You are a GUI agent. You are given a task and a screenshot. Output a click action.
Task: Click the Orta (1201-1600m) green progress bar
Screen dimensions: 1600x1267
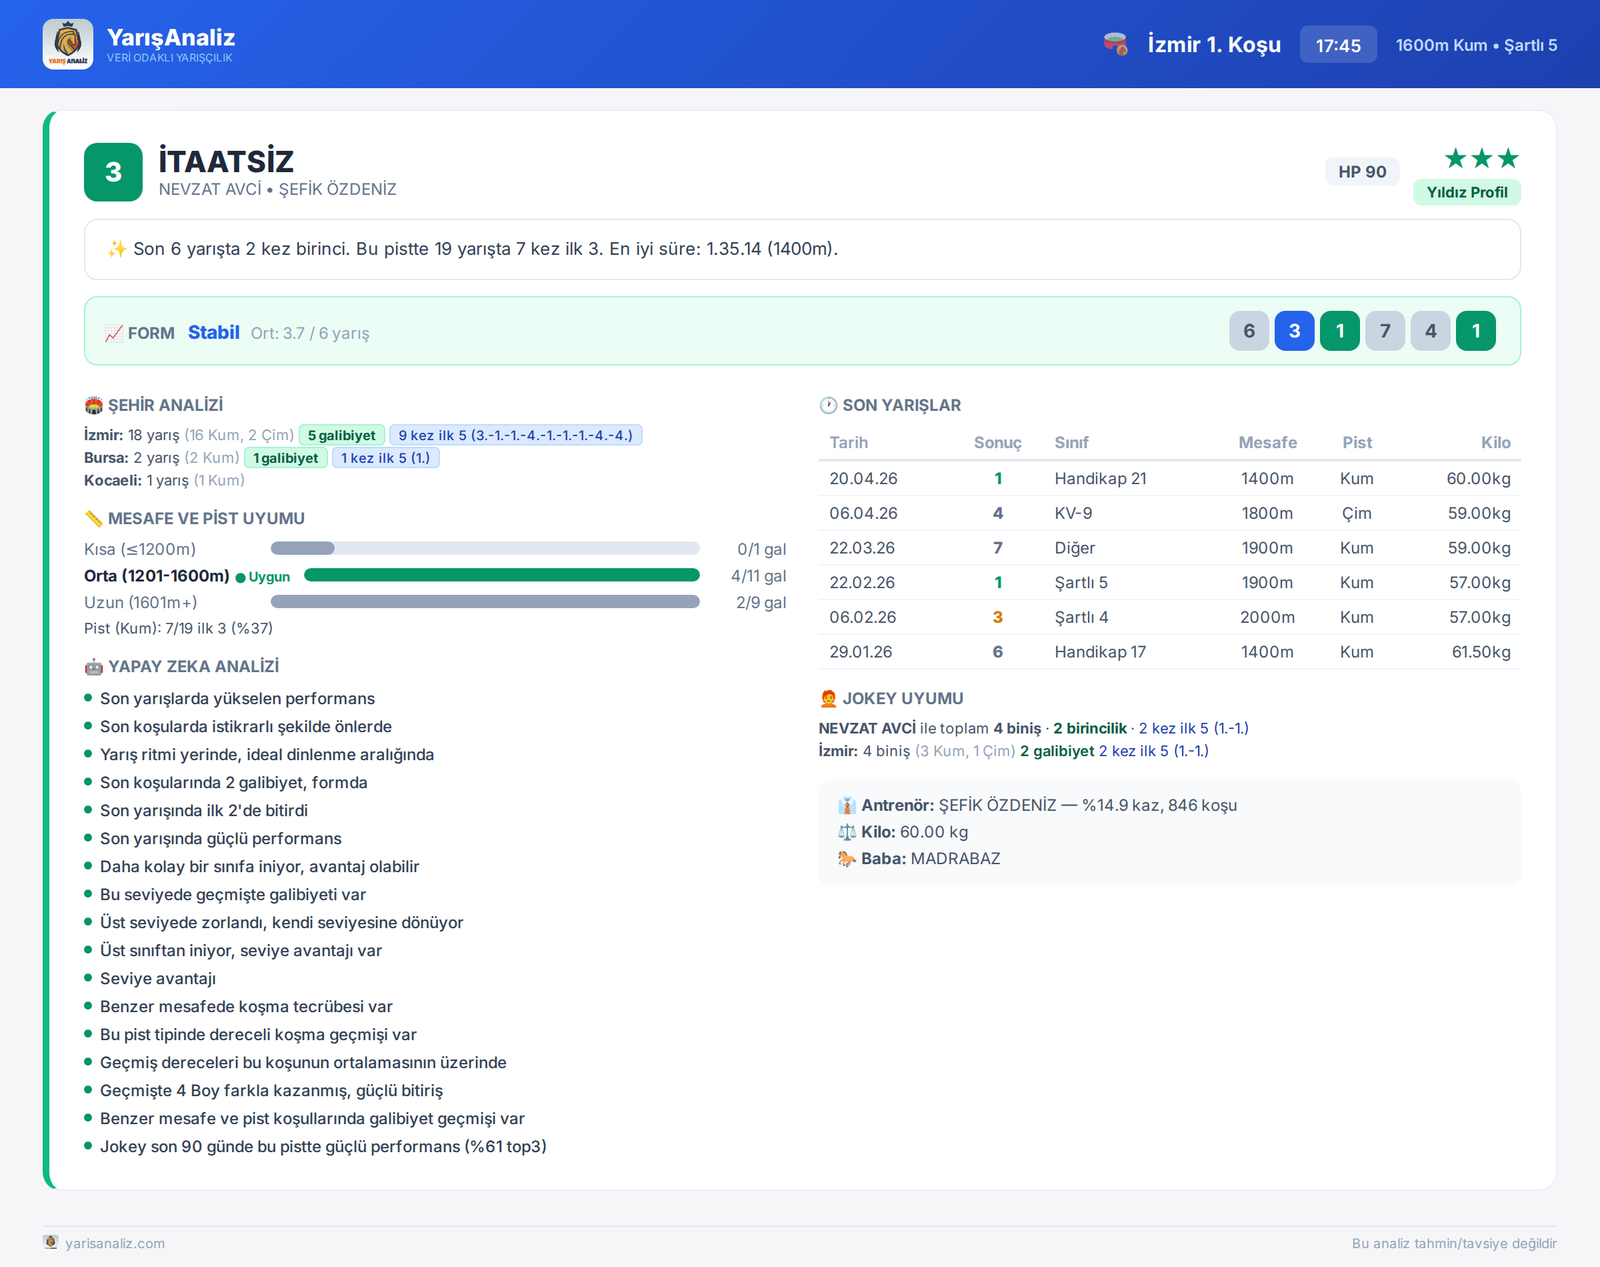[502, 575]
